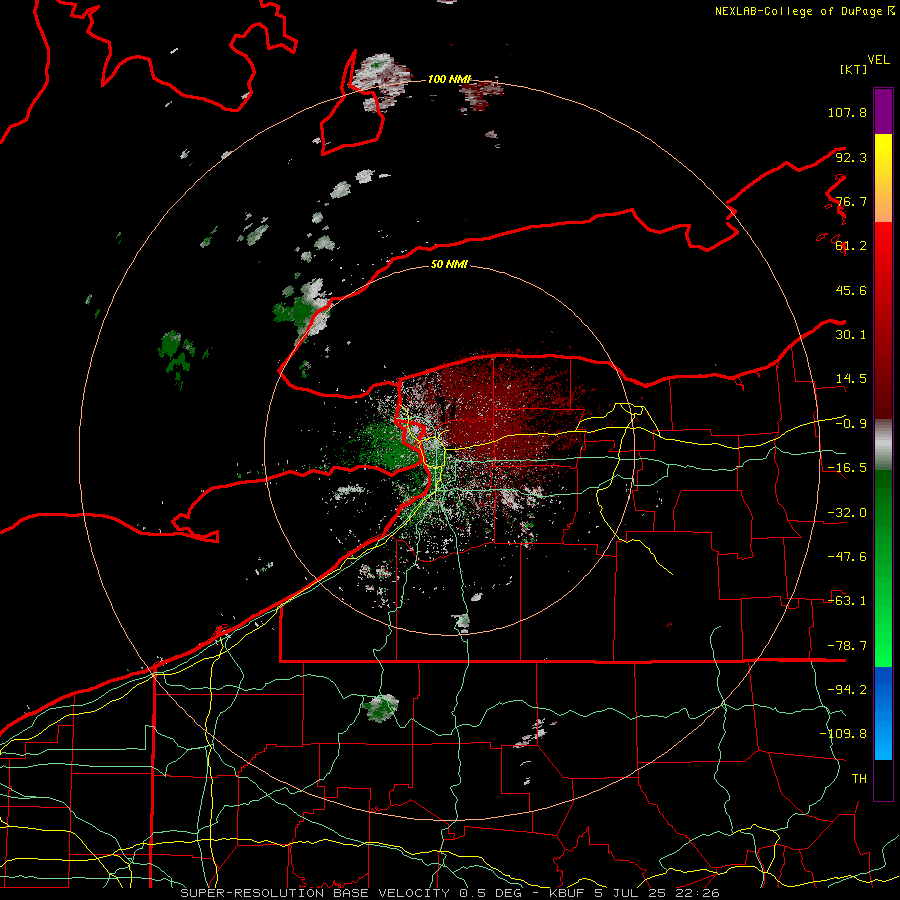Click the NEXLAB-College of DuPage credit text
This screenshot has width=900, height=900.
[804, 11]
